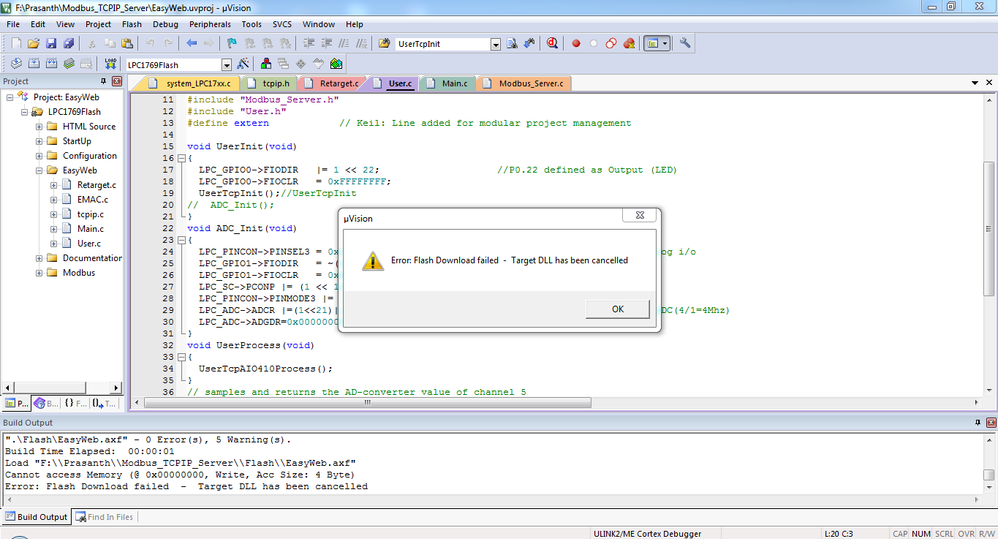Comment the selection with the comment icon
Image resolution: width=998 pixels, height=539 pixels.
pyautogui.click(x=344, y=43)
